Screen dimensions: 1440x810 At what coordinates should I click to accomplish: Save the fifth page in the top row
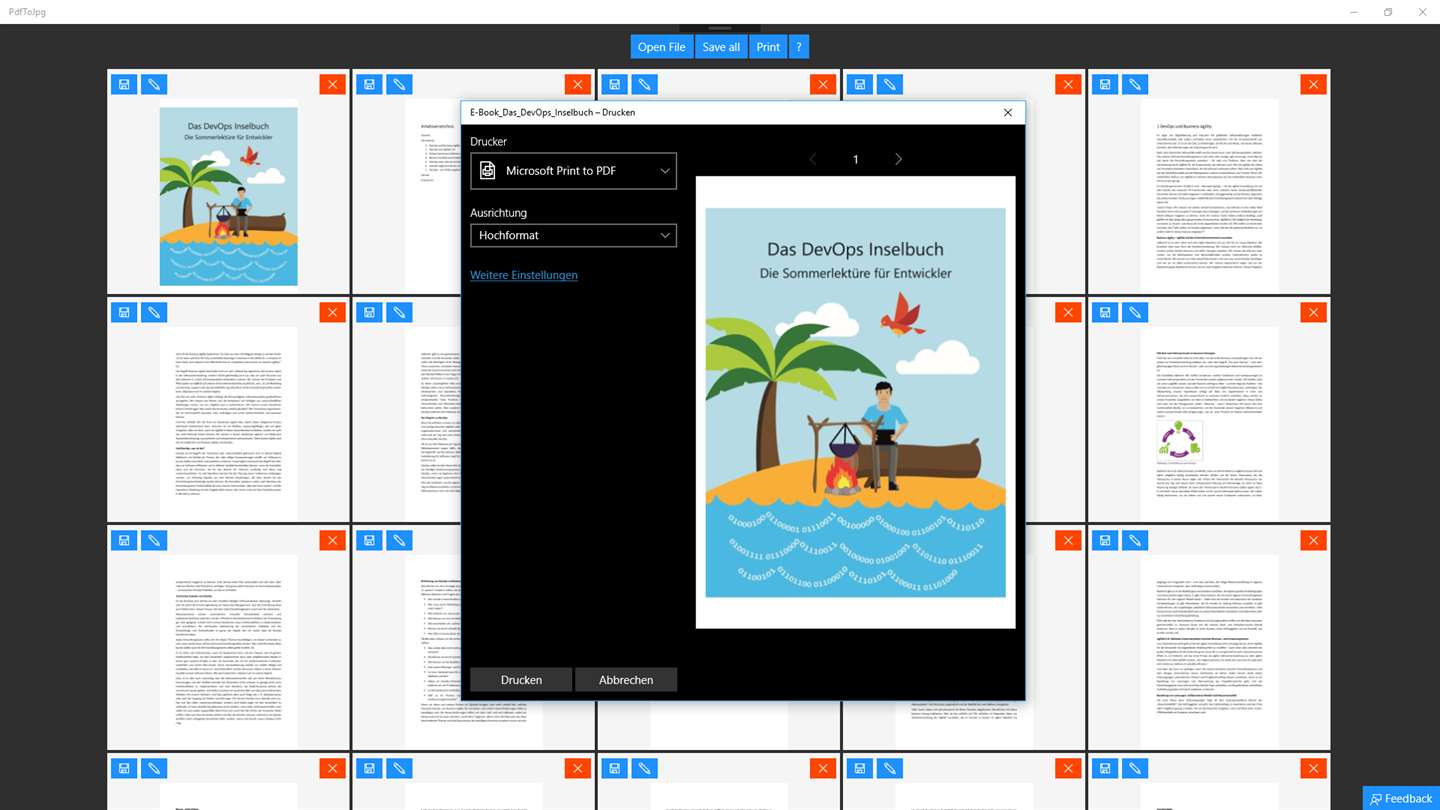pyautogui.click(x=1105, y=85)
